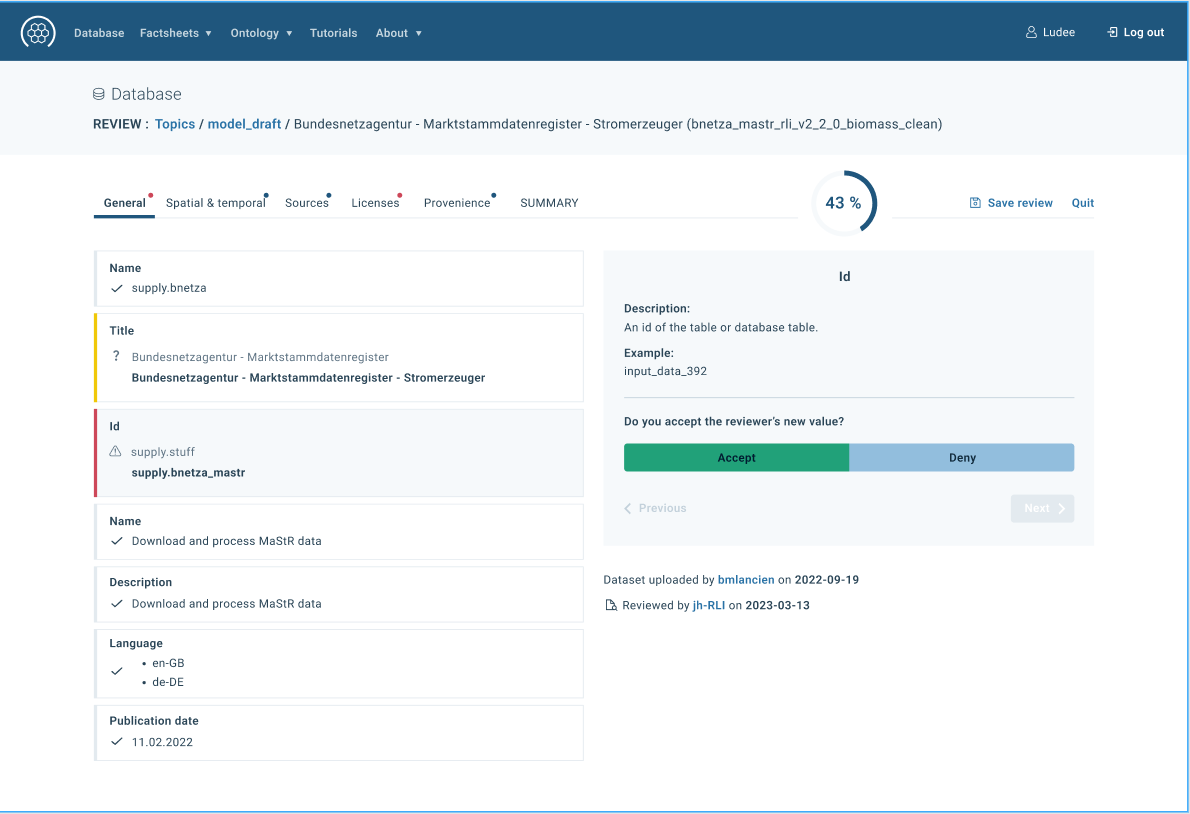Viewport: 1190px width, 814px height.
Task: Click the warning icon beside supply.stuff
Action: (x=116, y=451)
